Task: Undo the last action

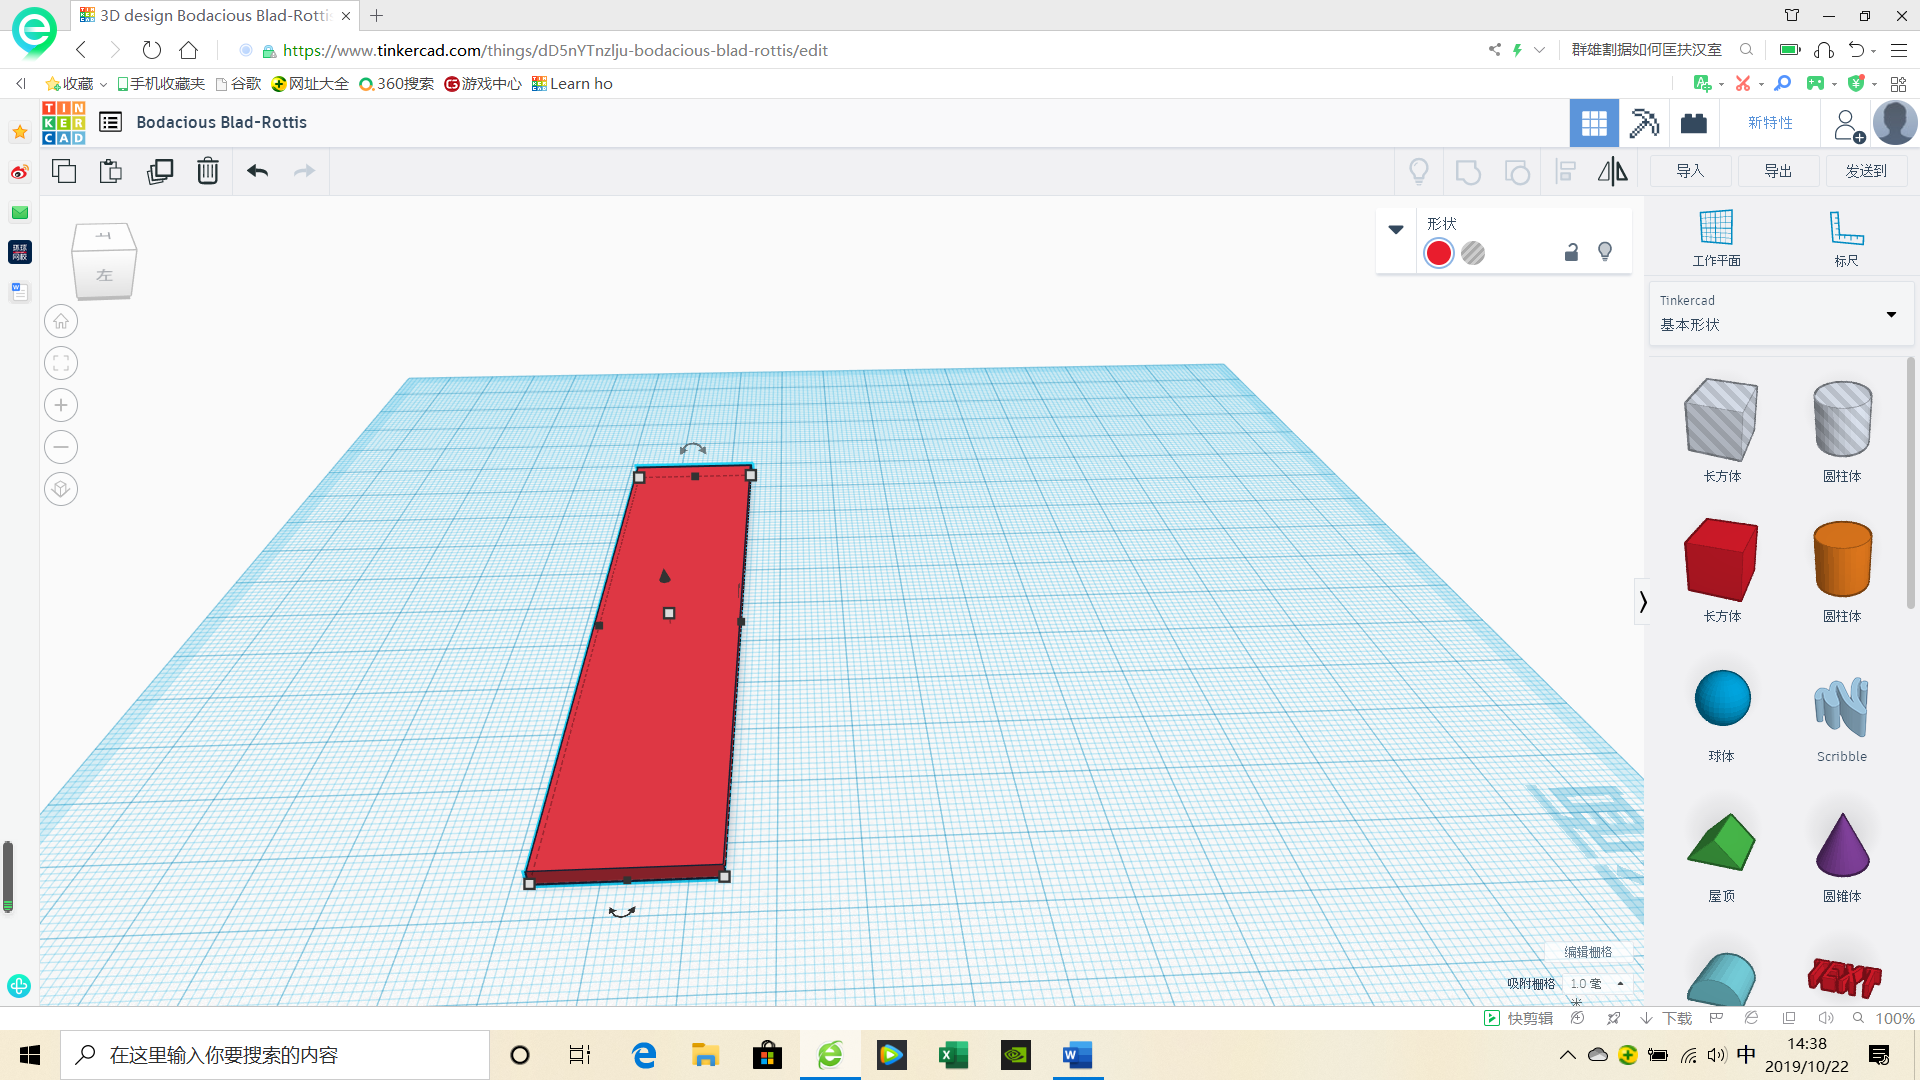Action: tap(258, 171)
